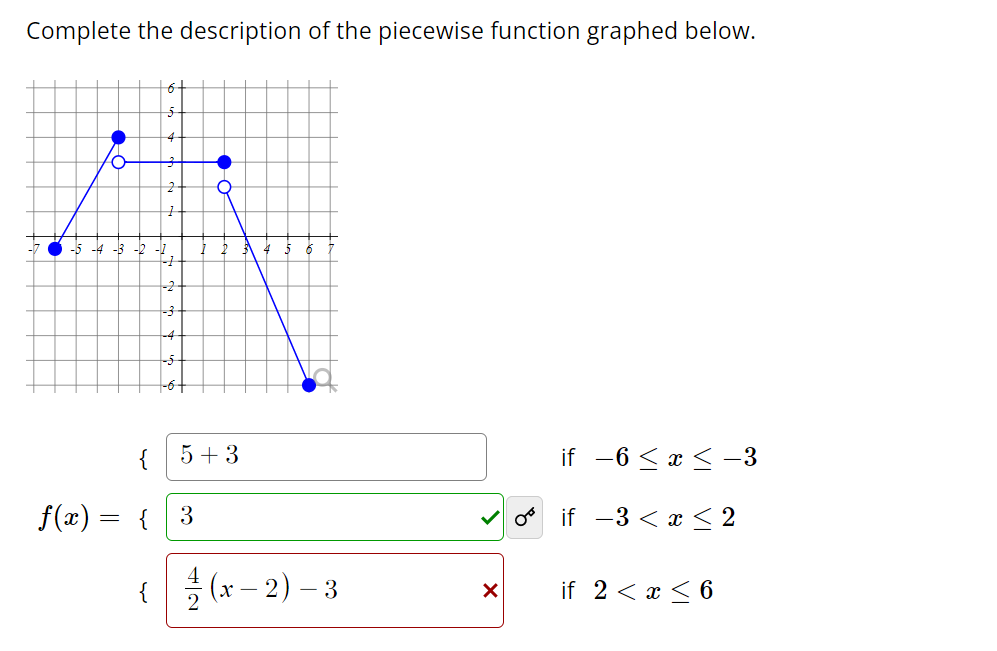Select the closed blue point at (-5, 0)

pyautogui.click(x=56, y=250)
